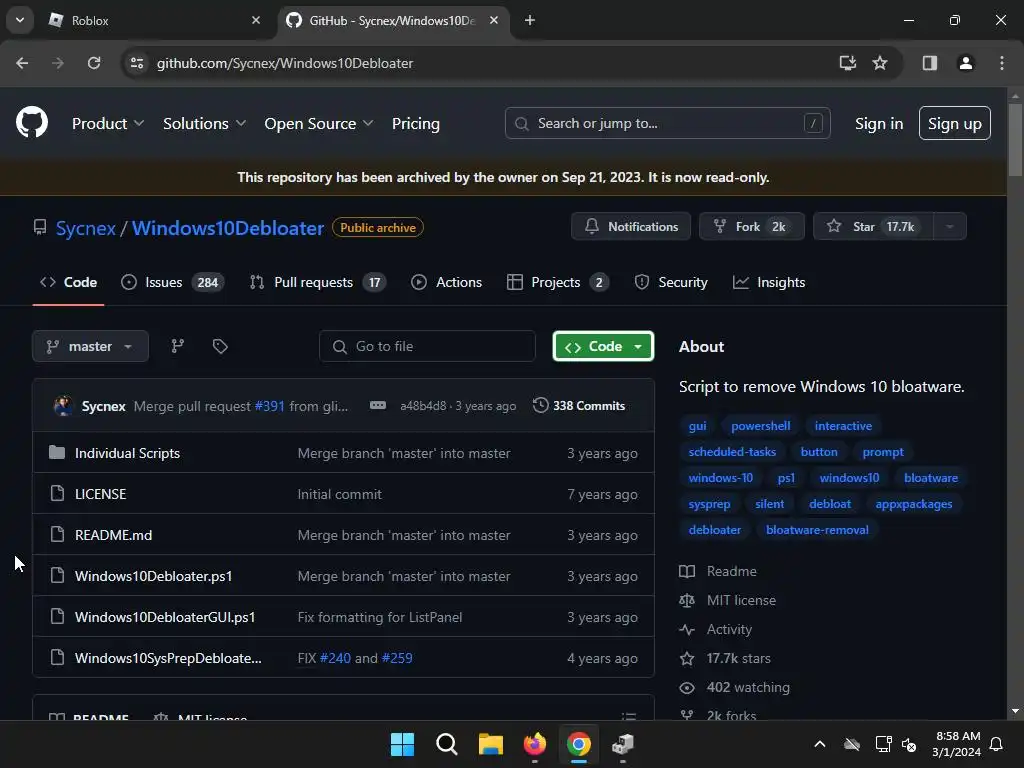Click the Notifications bell button
1024x768 pixels.
coord(631,227)
